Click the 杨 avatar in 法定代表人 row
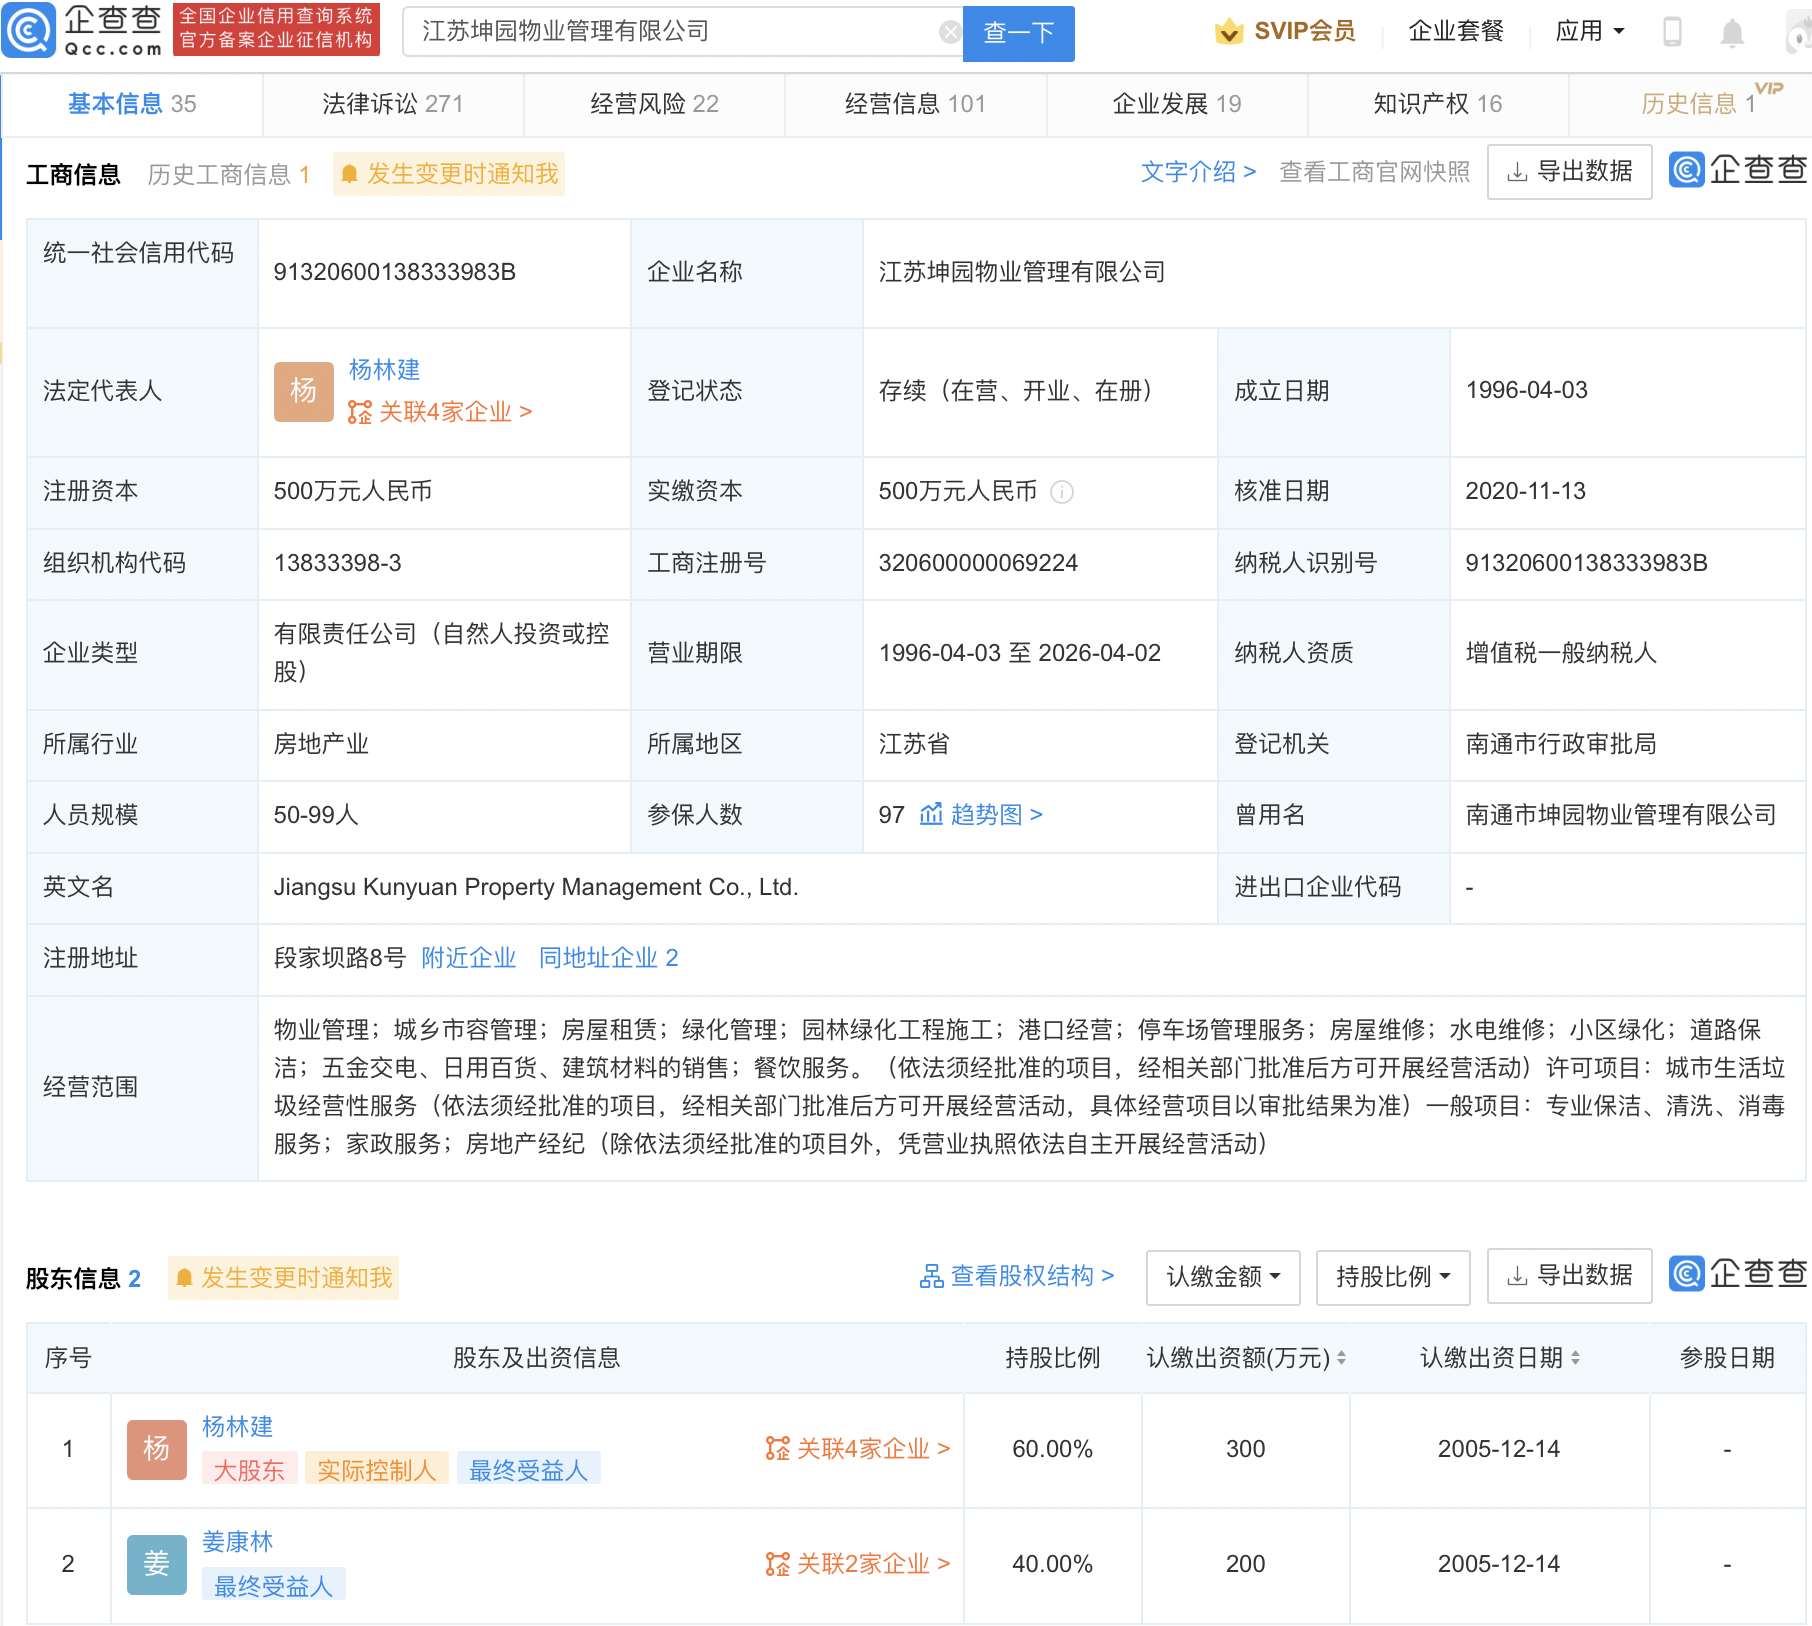Viewport: 1812px width, 1626px height. (x=303, y=391)
